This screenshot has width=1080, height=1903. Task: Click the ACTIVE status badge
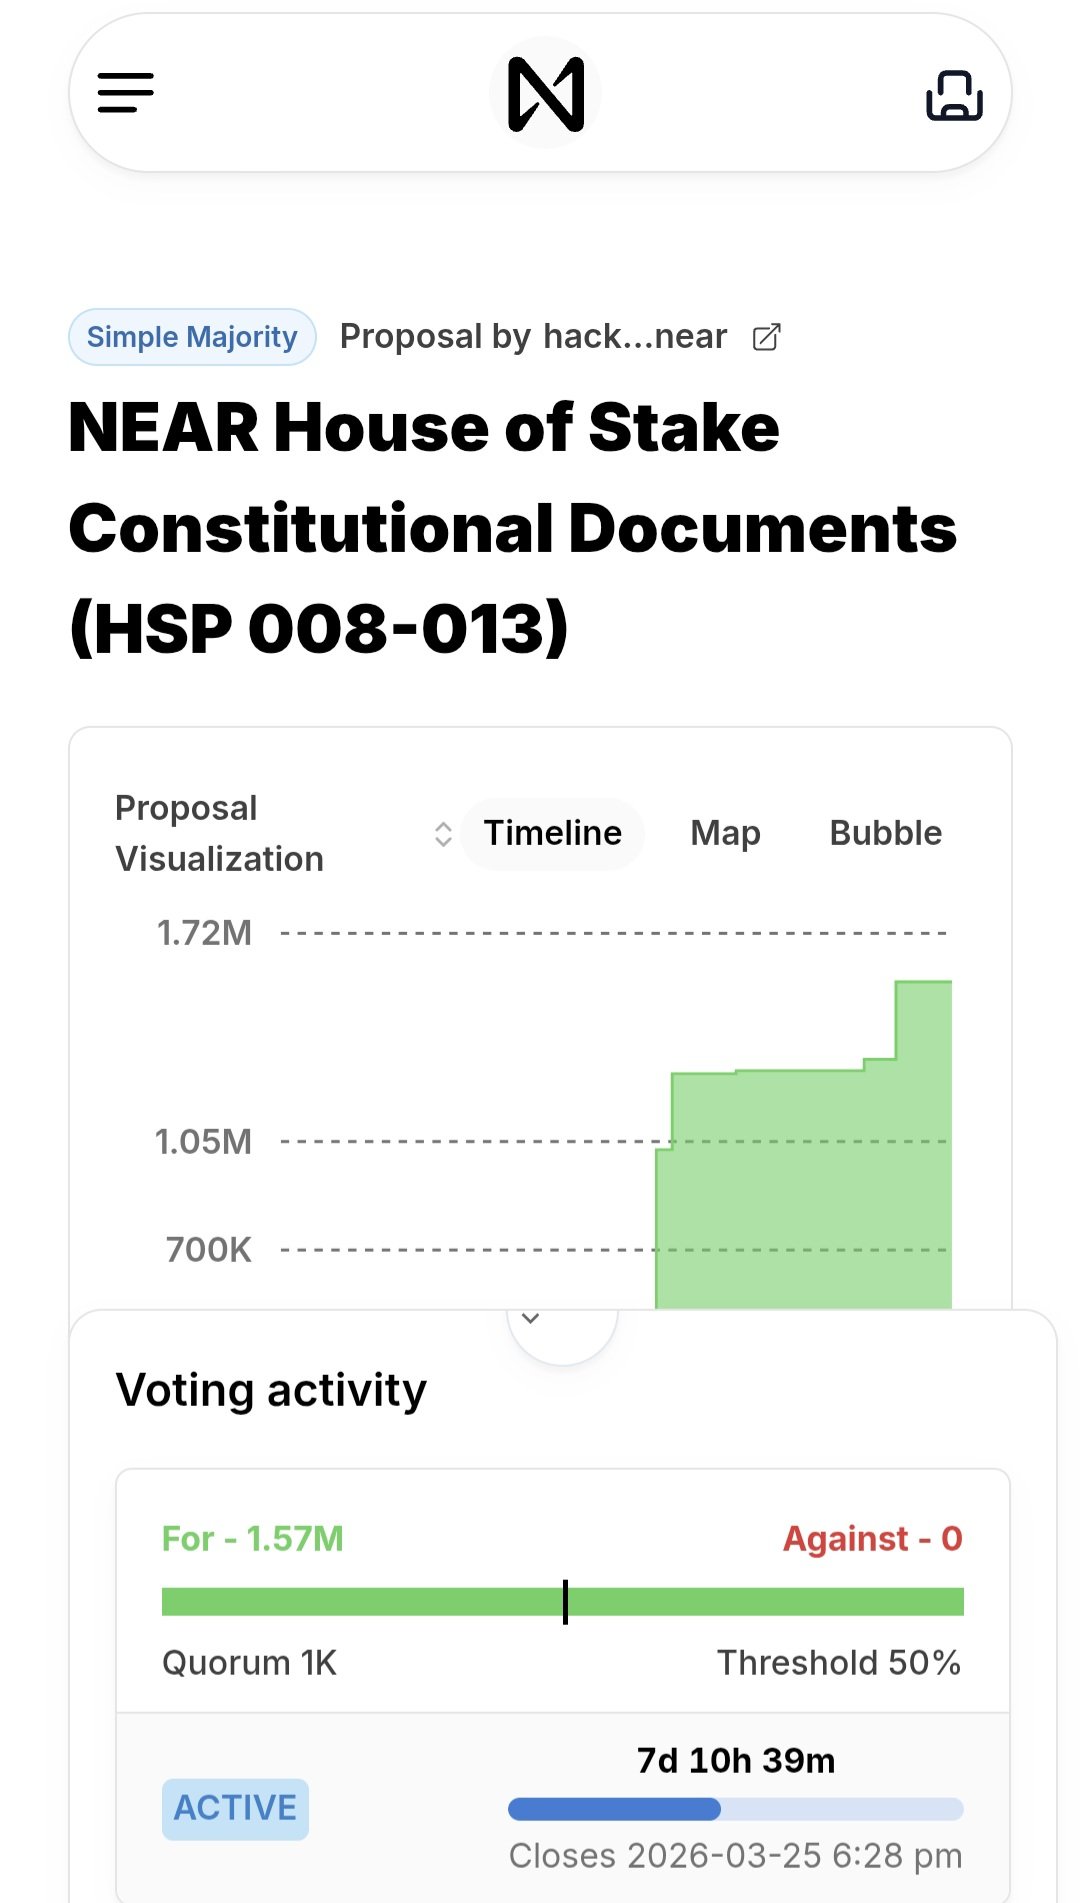pos(235,1808)
